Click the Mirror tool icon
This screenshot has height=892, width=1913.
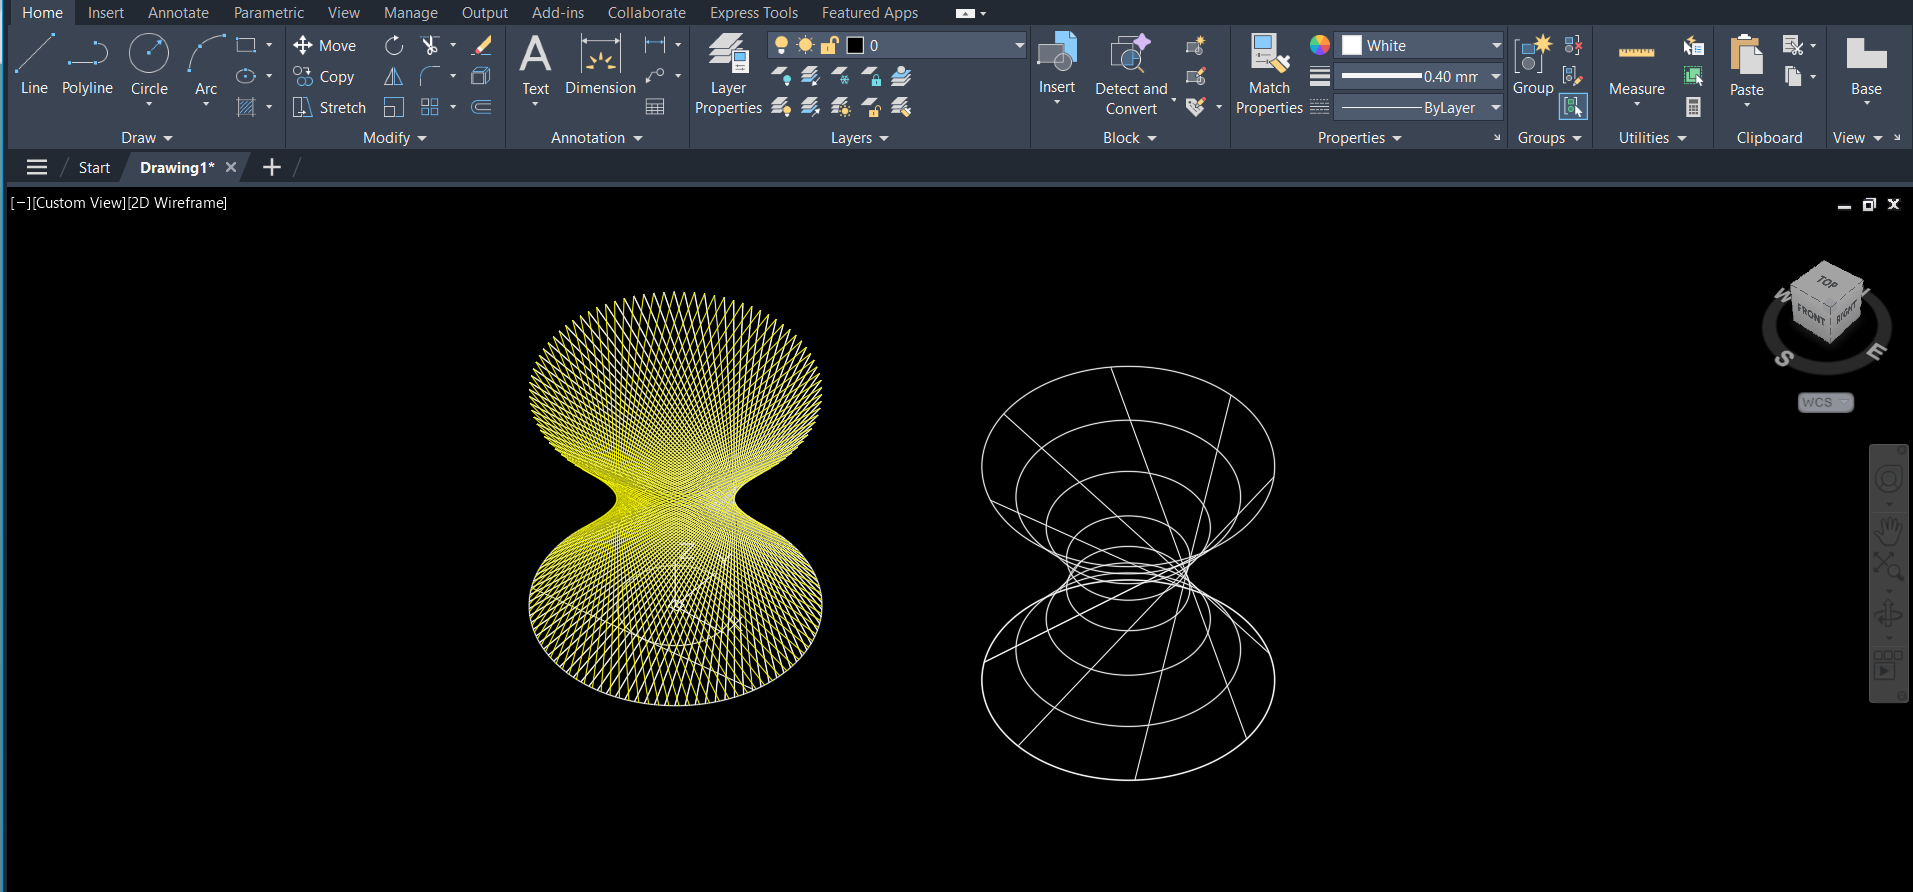[x=394, y=77]
